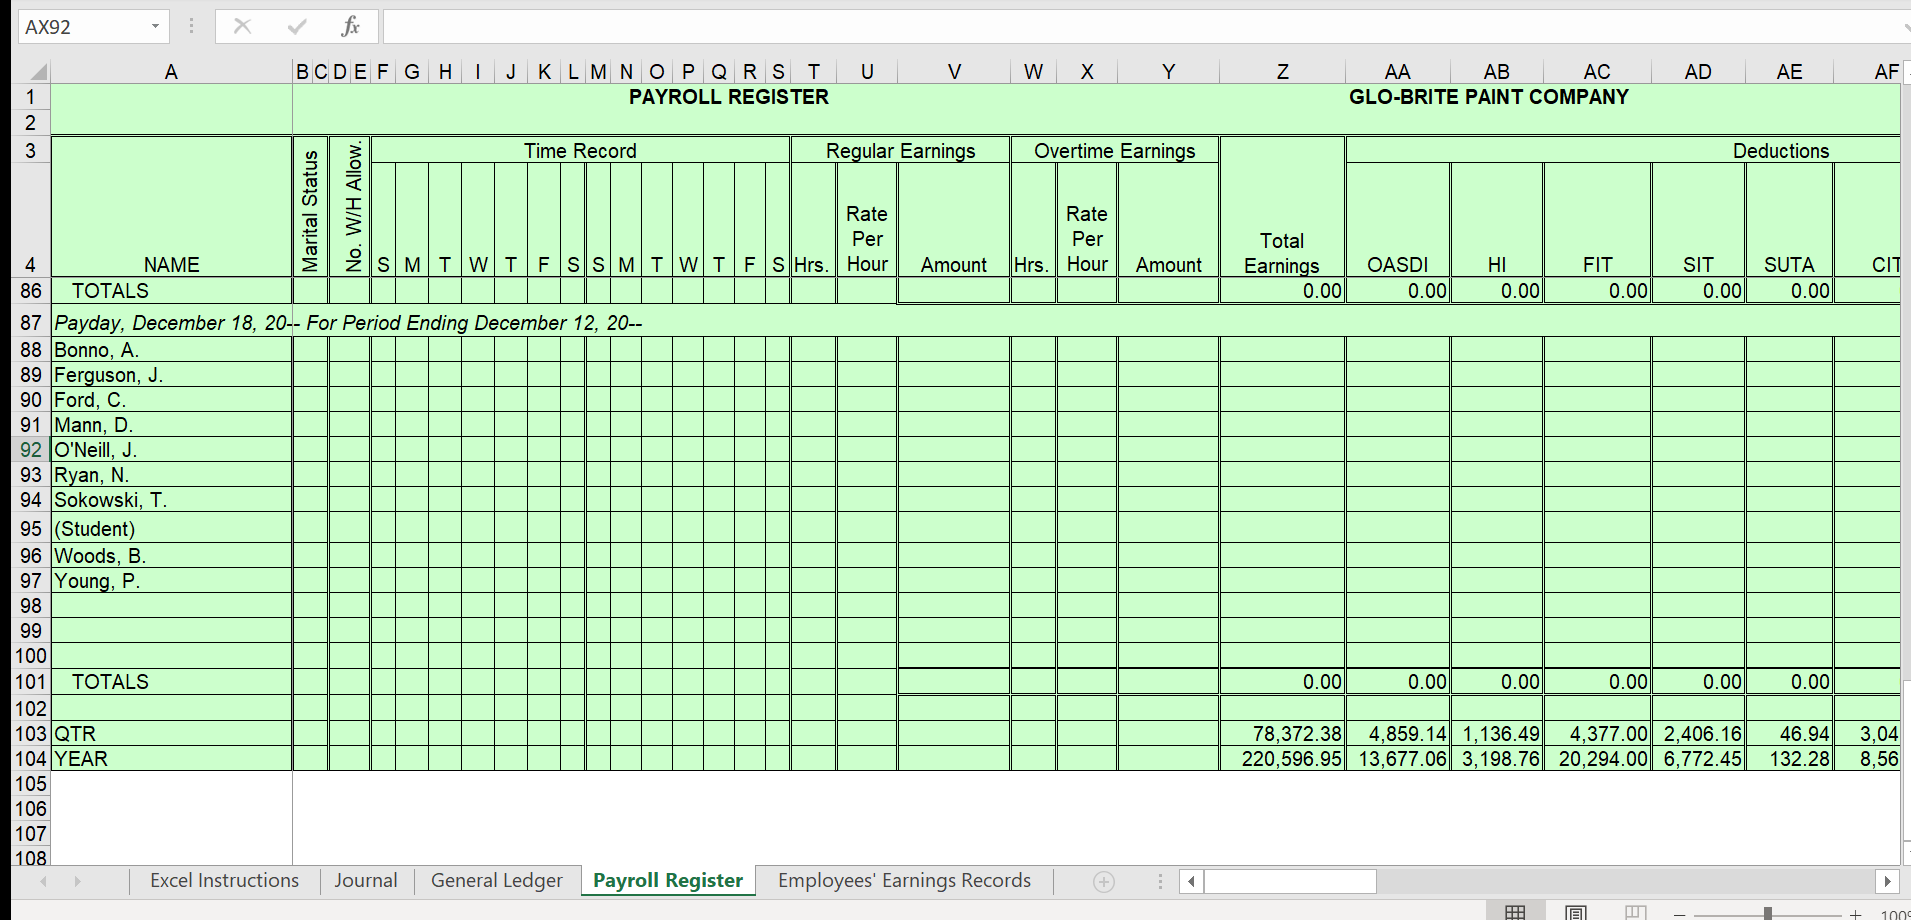The width and height of the screenshot is (1911, 920).
Task: Click the Regular Earnings header cell
Action: (900, 150)
